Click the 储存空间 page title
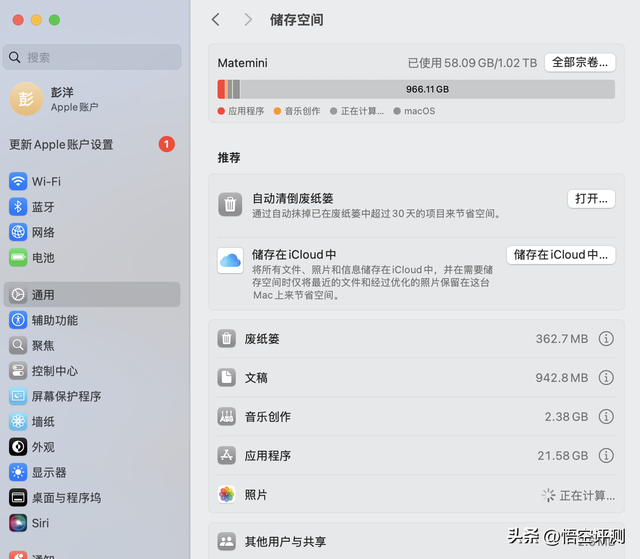640x559 pixels. 296,20
